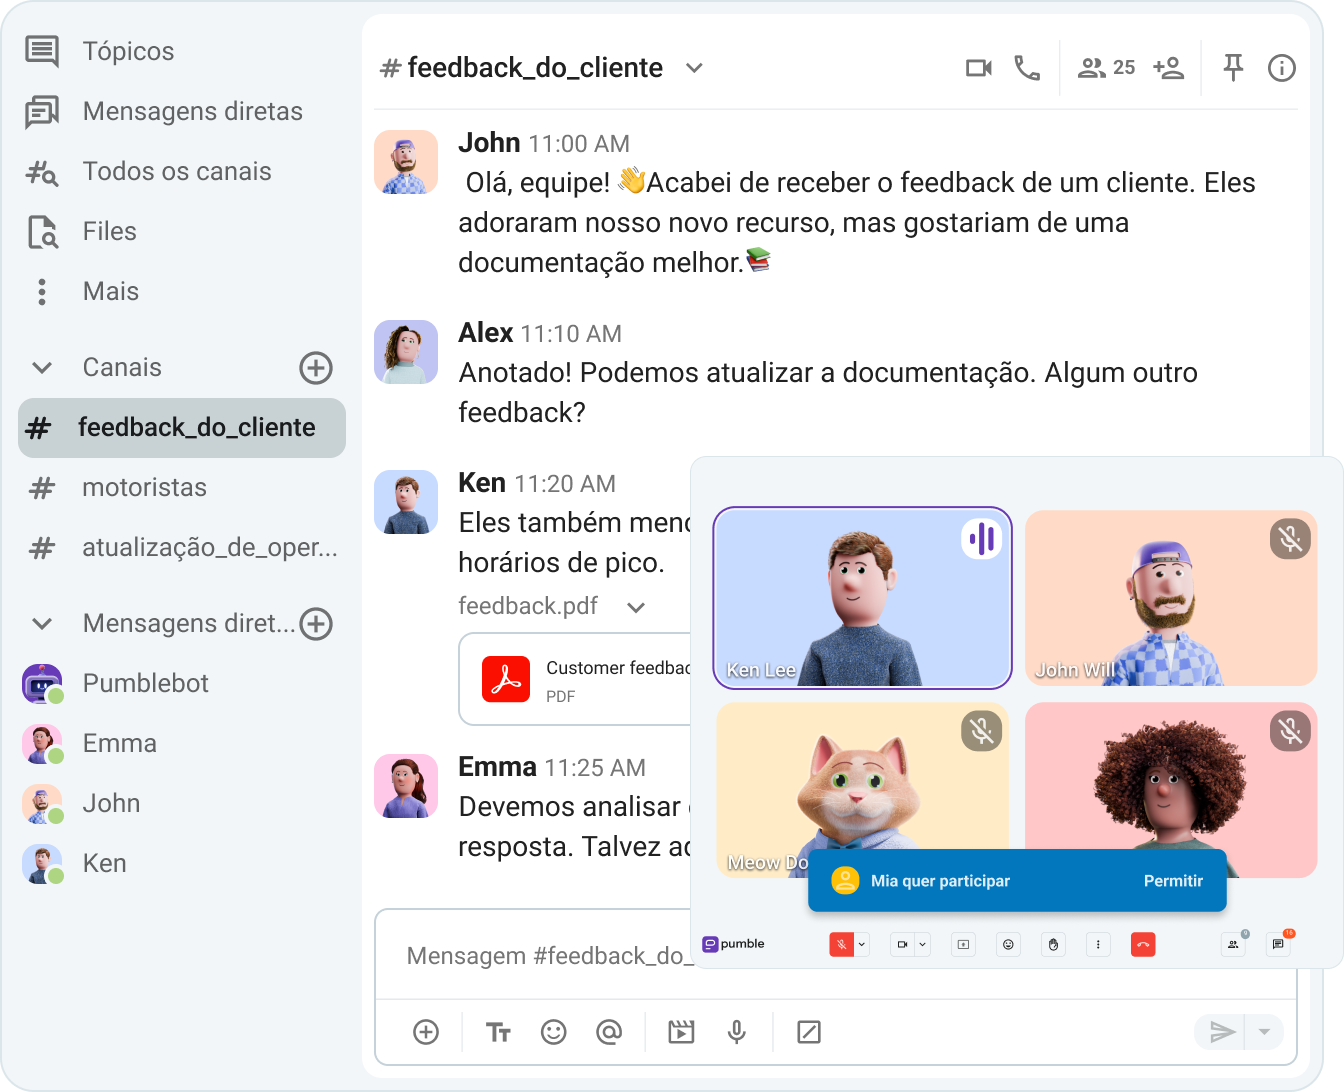This screenshot has width=1344, height=1092.
Task: Click the add member icon in header
Action: (x=1168, y=68)
